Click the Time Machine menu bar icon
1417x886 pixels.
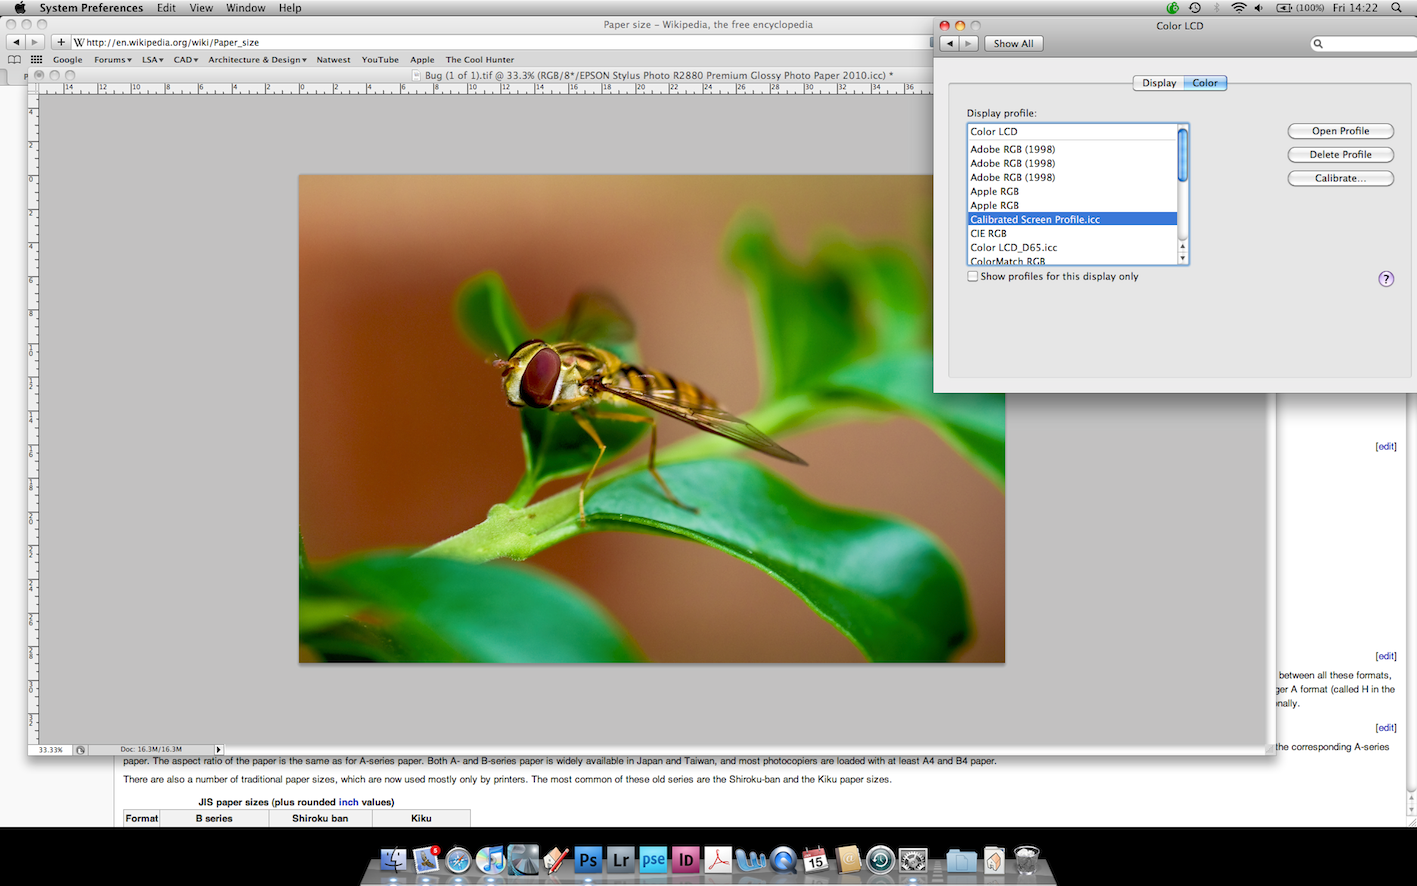pos(1194,8)
